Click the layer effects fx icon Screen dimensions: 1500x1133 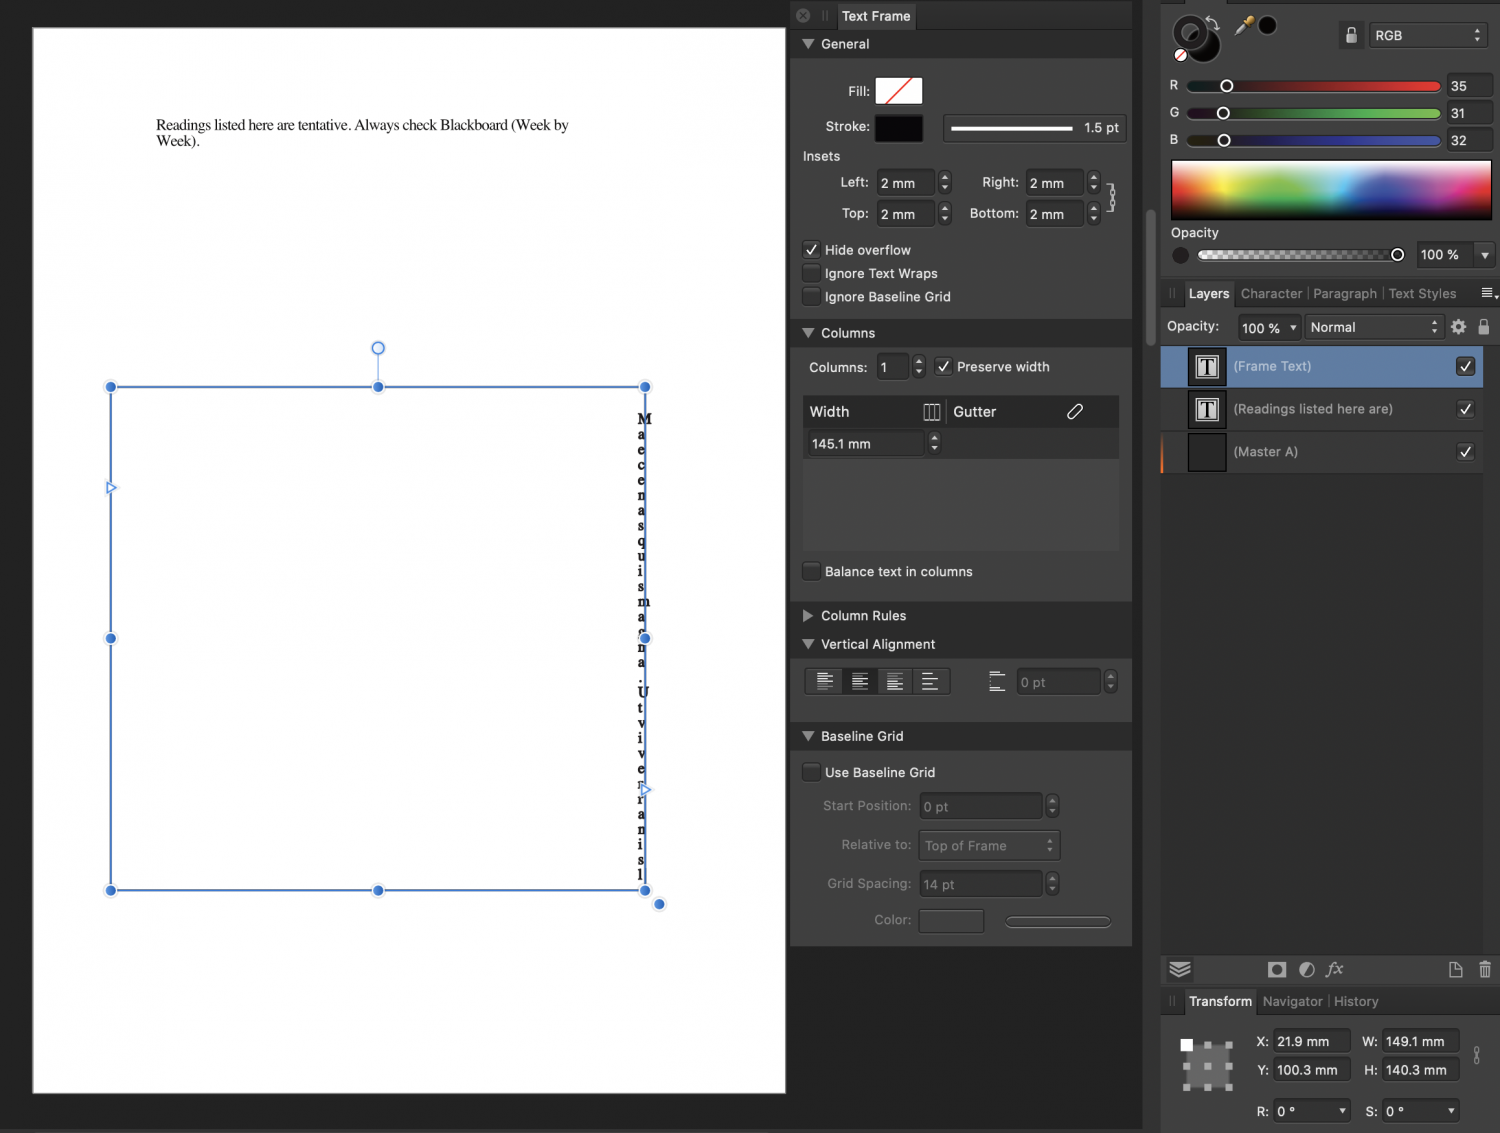pos(1334,969)
